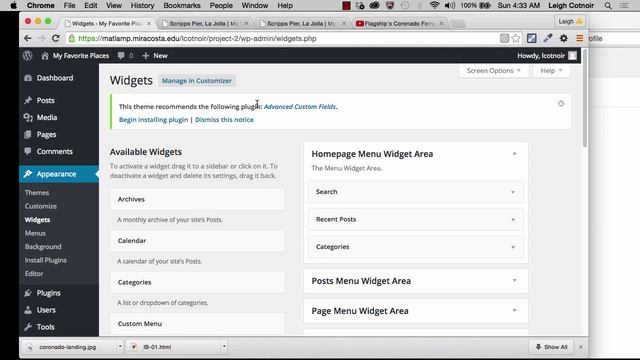This screenshot has width=640, height=360.
Task: Open Screen Options dropdown
Action: point(493,71)
